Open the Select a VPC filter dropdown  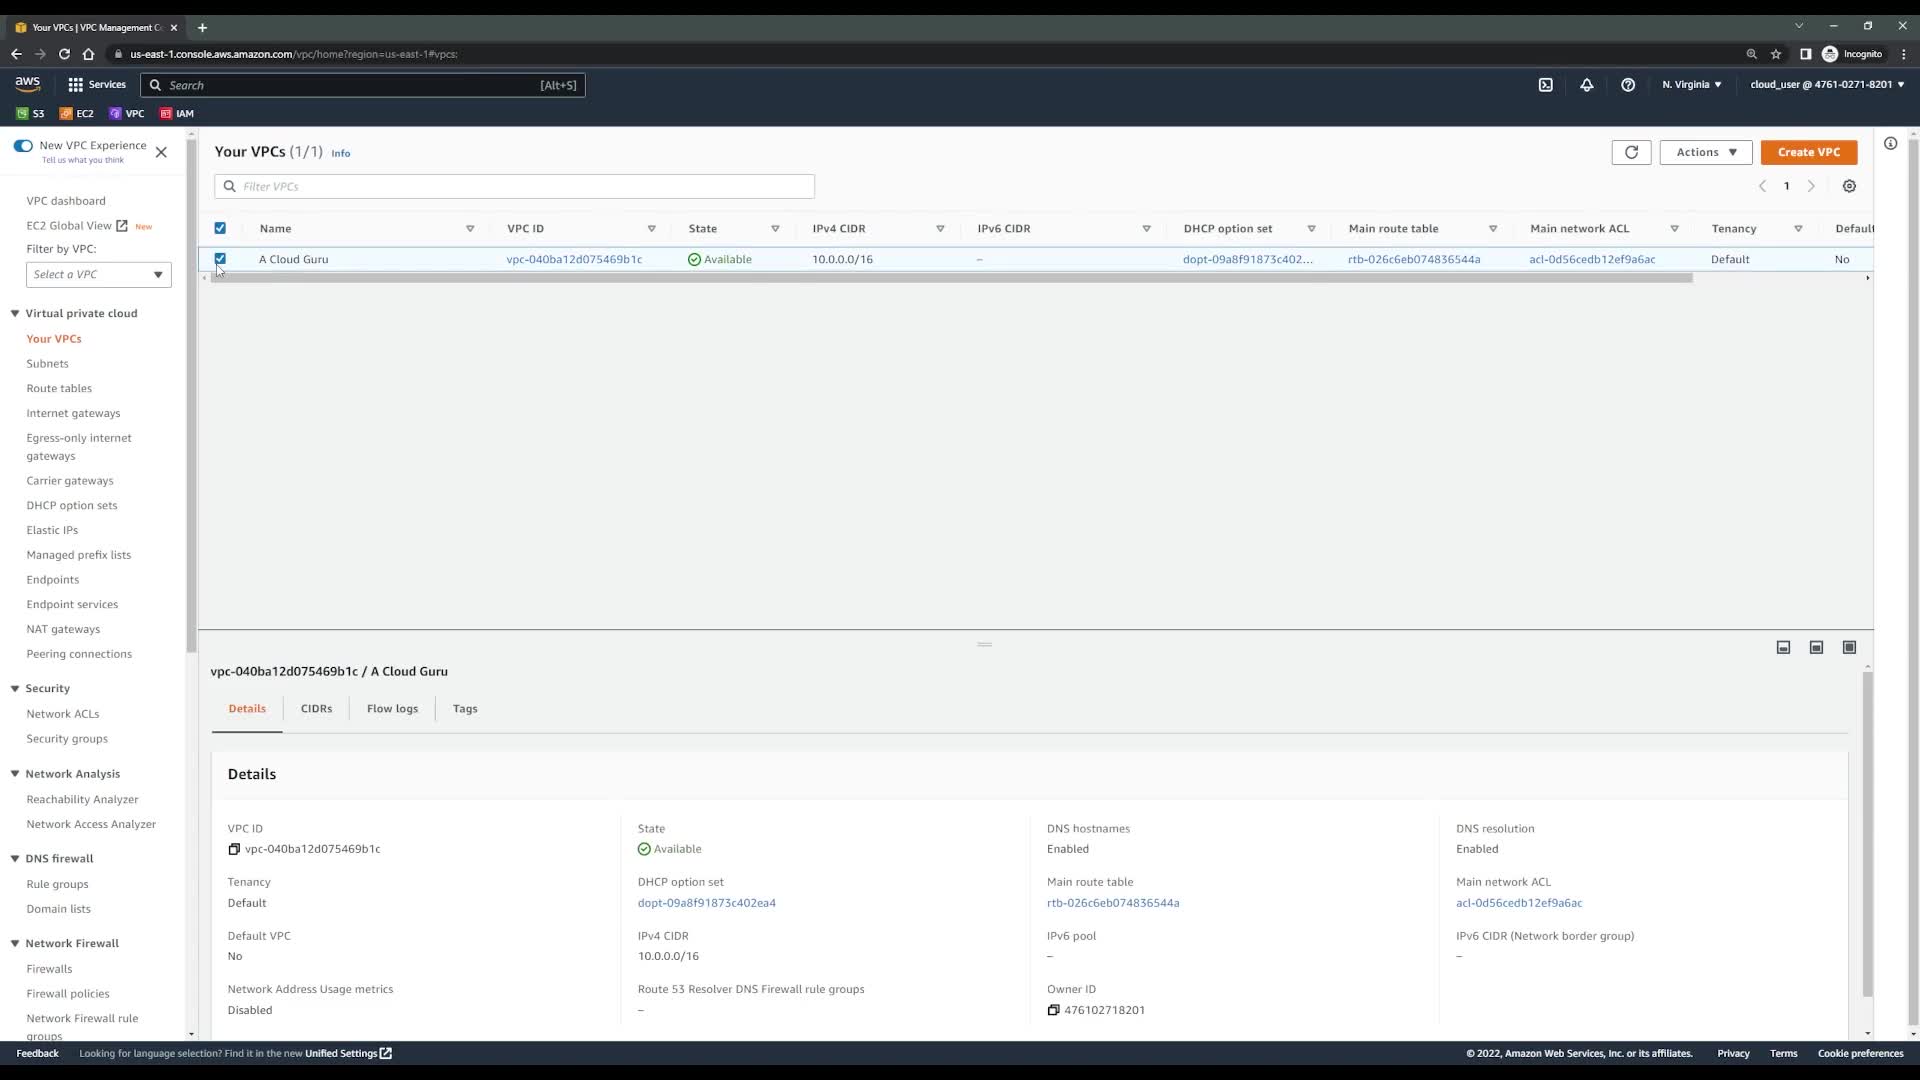[x=98, y=275]
